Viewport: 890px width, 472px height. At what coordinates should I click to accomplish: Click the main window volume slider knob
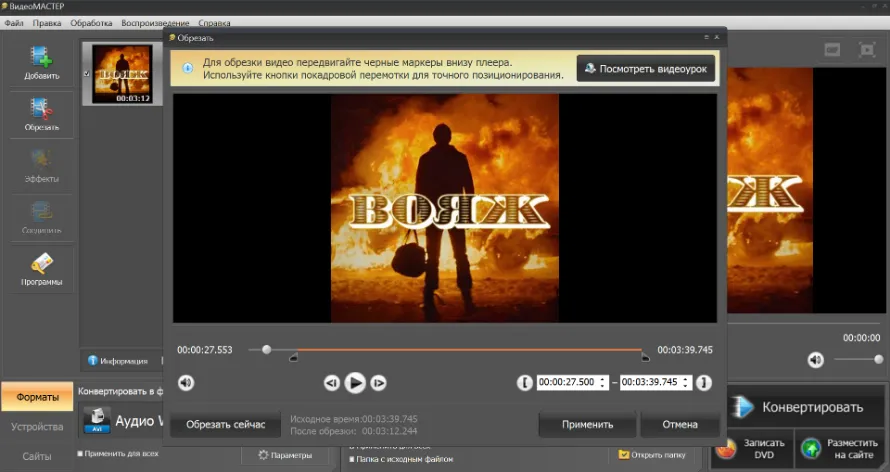pyautogui.click(x=879, y=359)
